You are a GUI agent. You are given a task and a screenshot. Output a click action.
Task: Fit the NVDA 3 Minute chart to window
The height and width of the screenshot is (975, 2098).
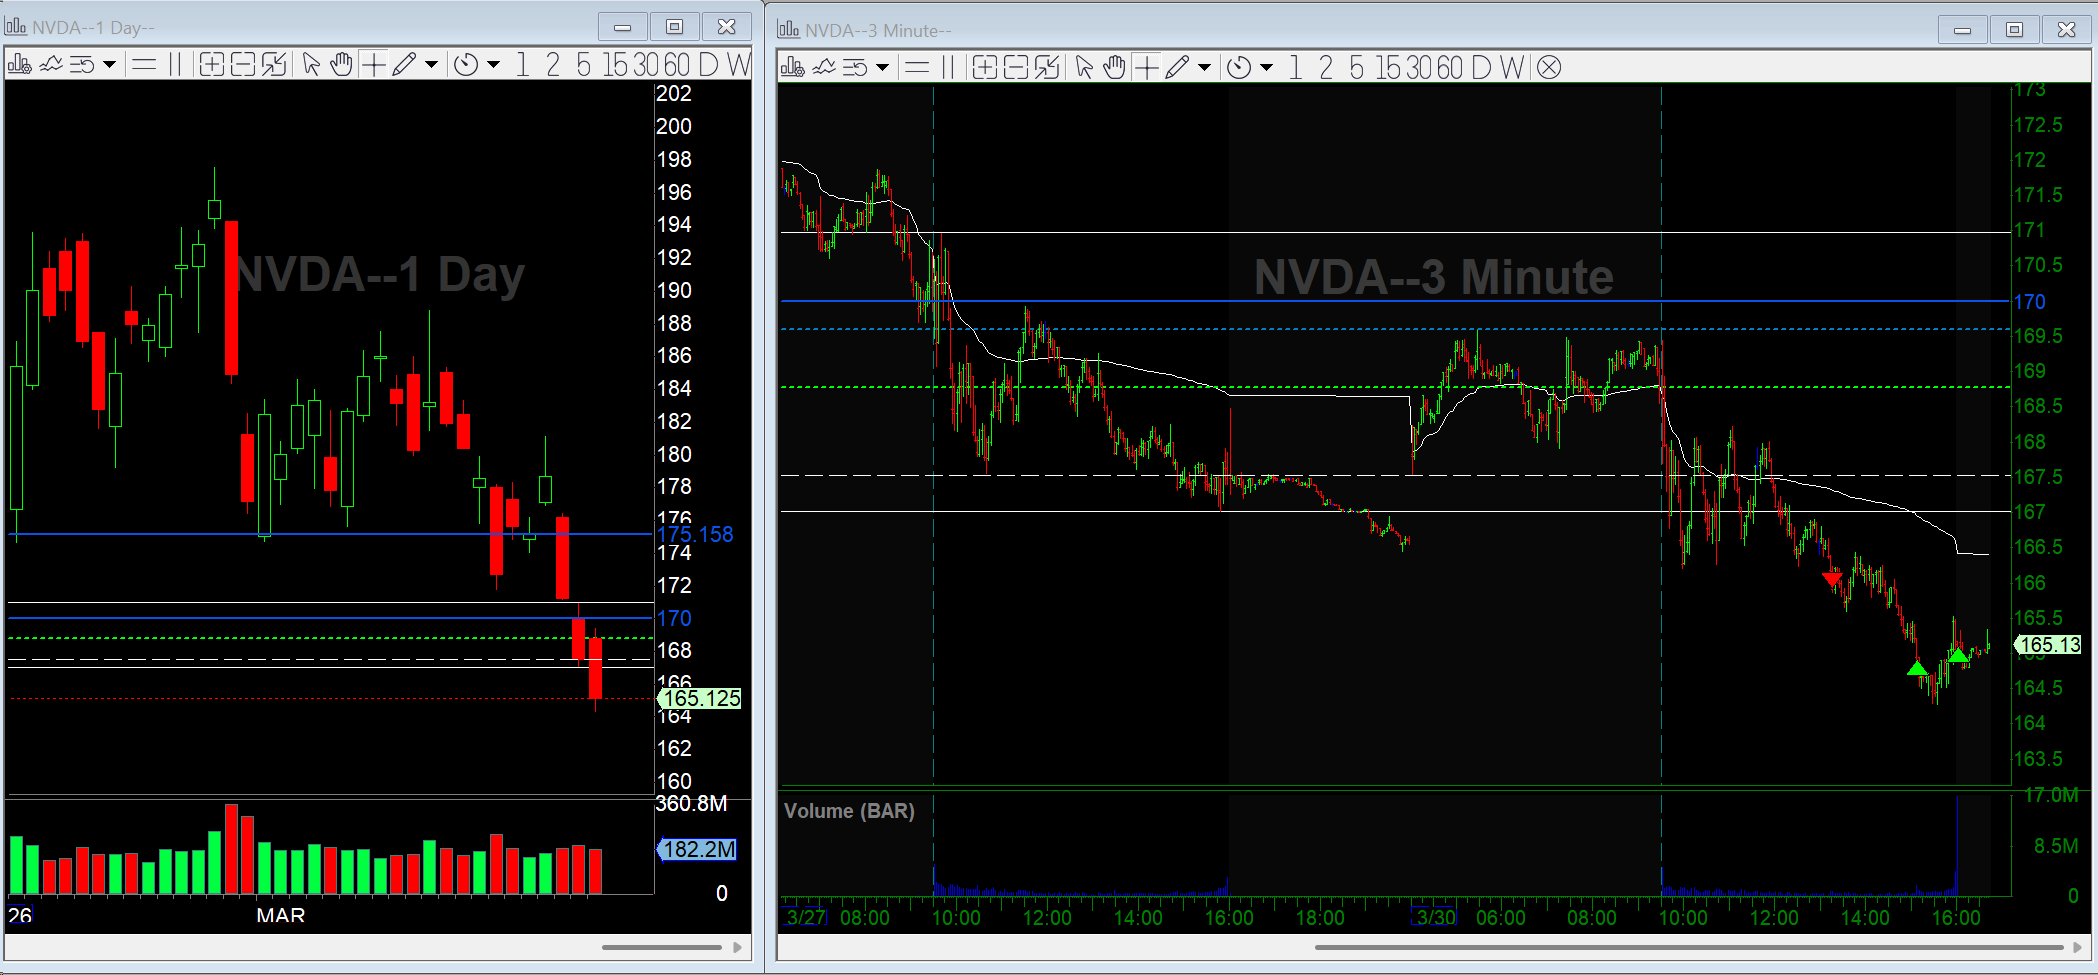[1047, 67]
